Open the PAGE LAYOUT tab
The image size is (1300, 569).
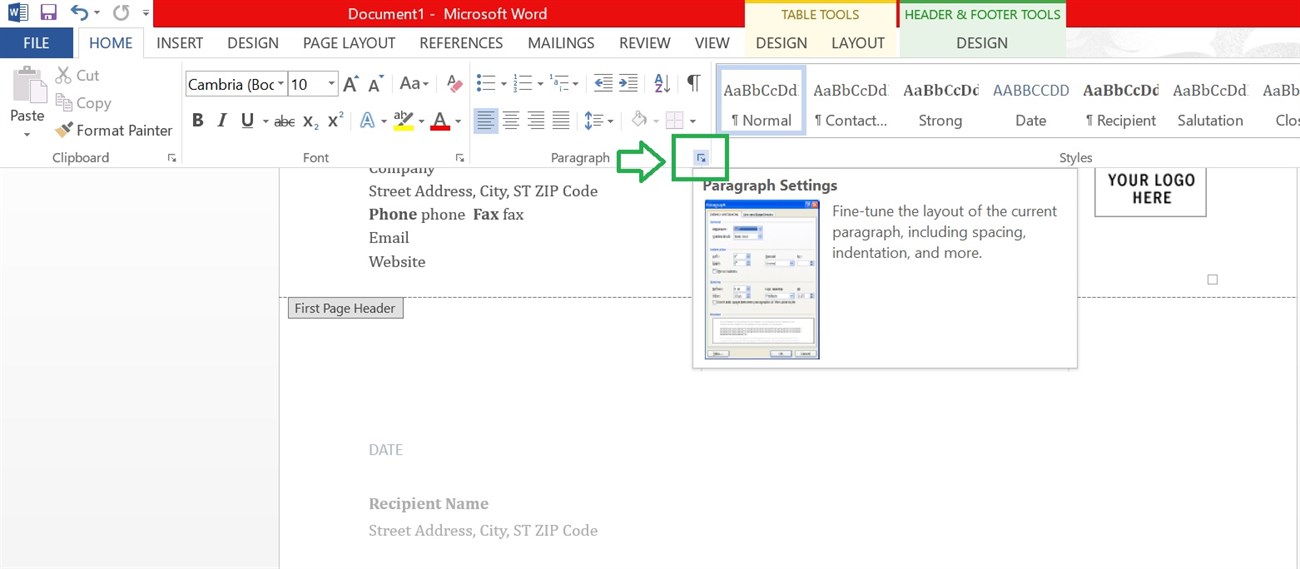[x=349, y=43]
